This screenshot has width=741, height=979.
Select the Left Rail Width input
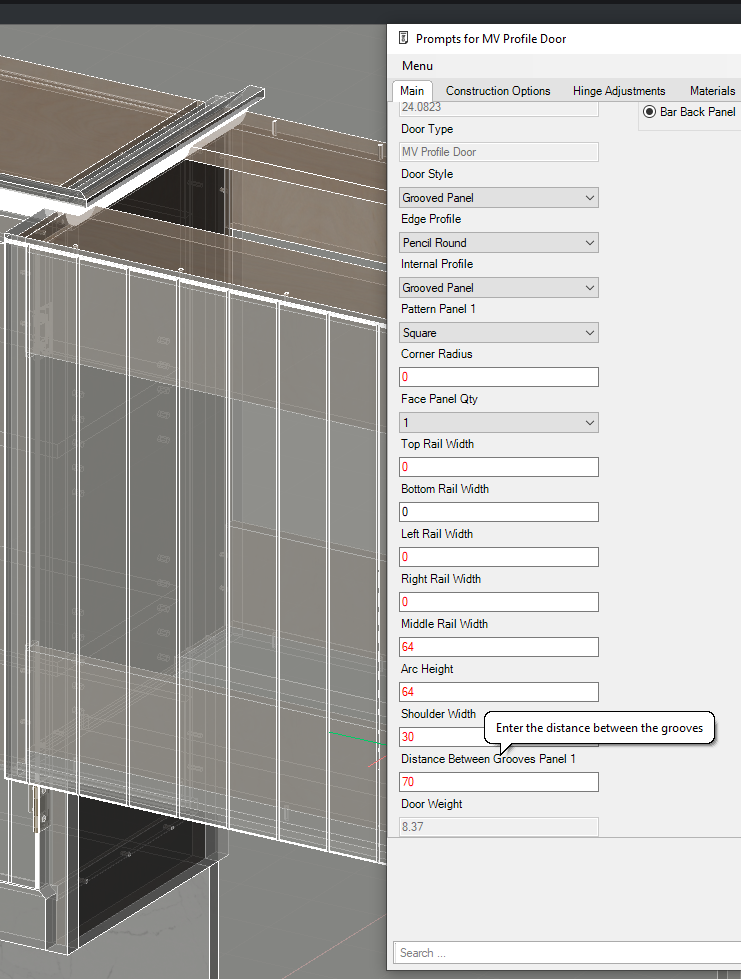tap(499, 557)
